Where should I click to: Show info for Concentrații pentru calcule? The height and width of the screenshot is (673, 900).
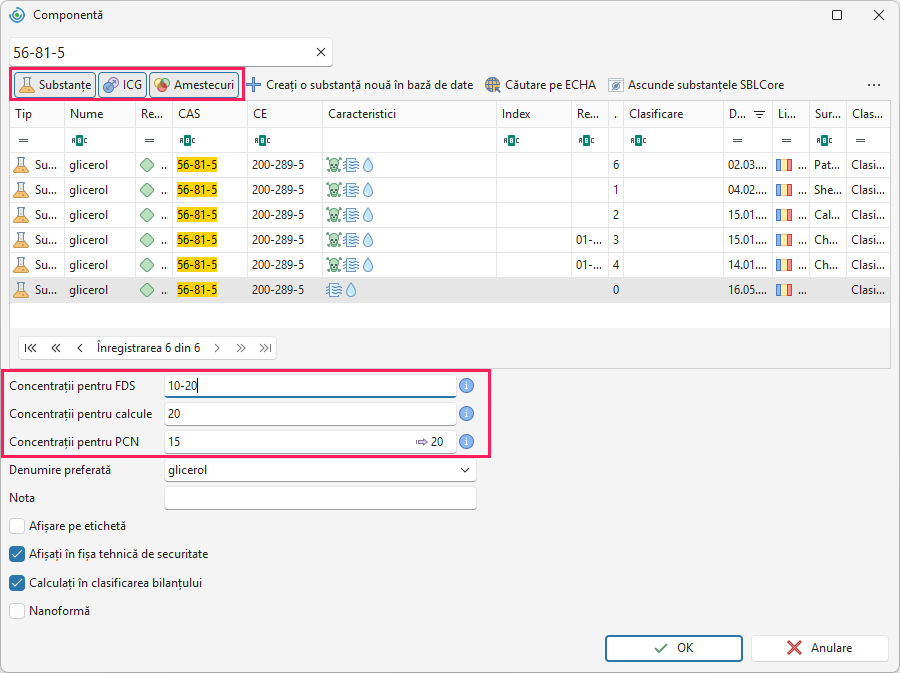click(x=467, y=413)
